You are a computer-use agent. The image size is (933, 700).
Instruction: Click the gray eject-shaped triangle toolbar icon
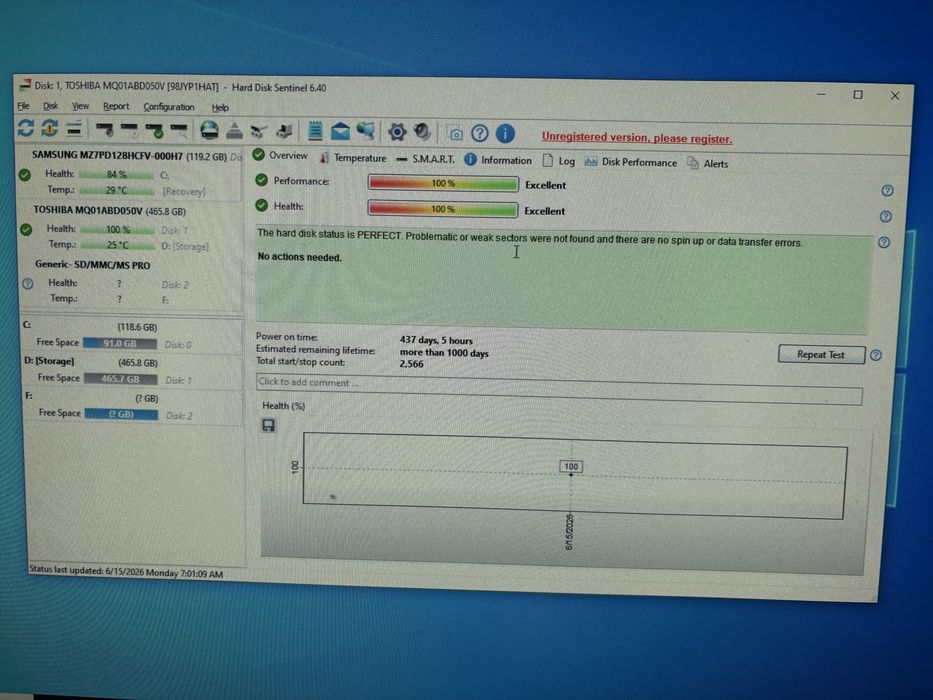click(234, 131)
